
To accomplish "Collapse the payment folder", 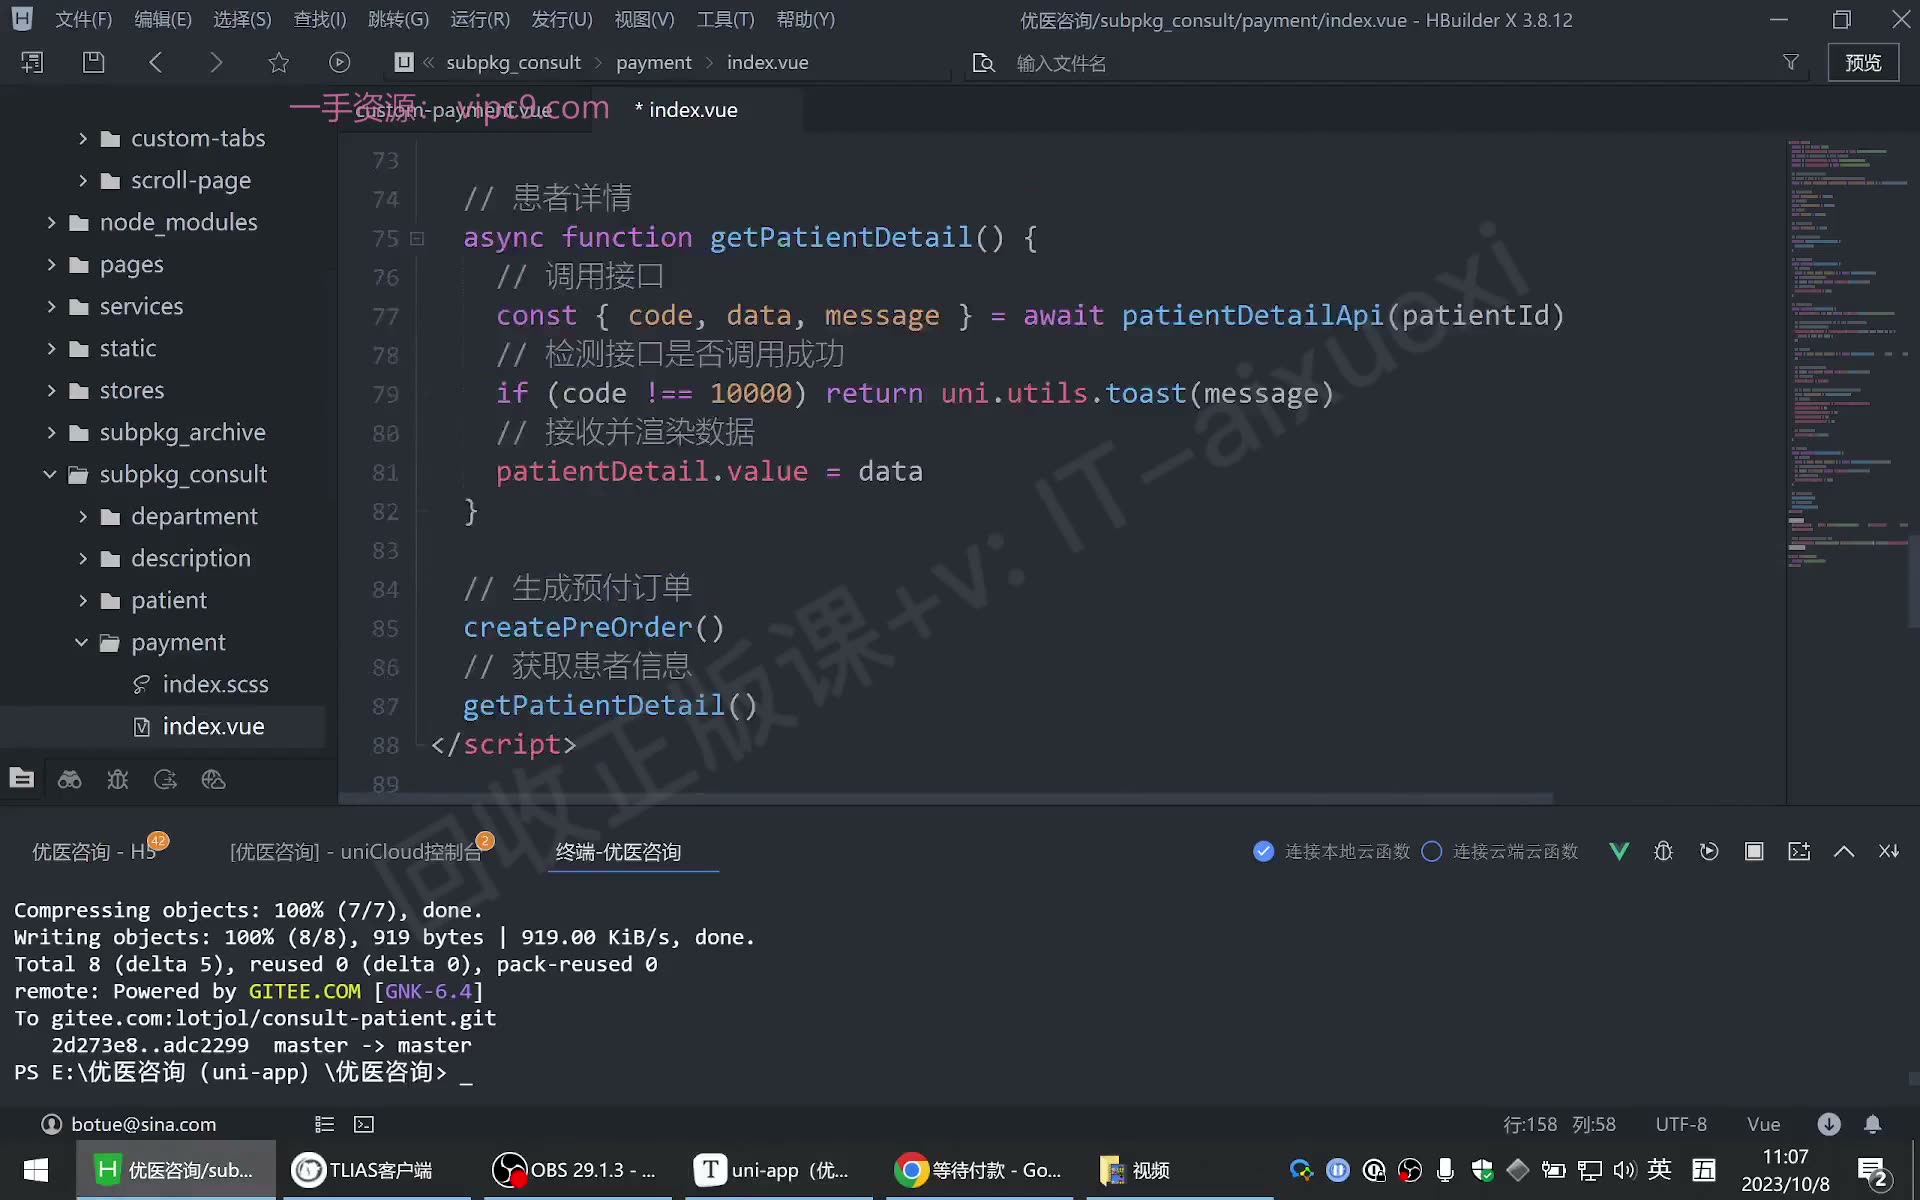I will click(82, 642).
